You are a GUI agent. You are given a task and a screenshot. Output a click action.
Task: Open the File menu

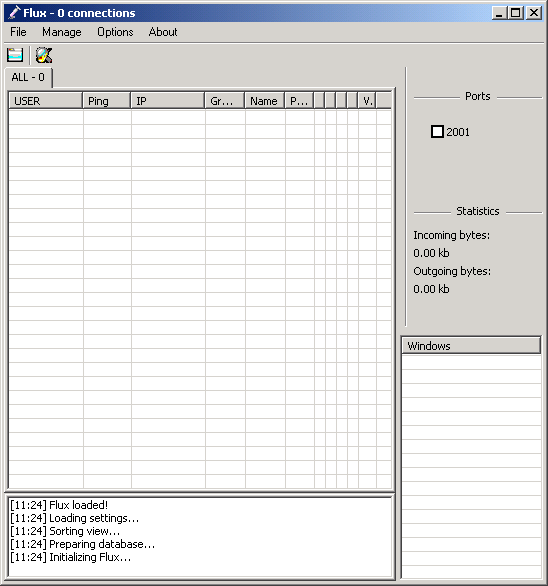18,32
